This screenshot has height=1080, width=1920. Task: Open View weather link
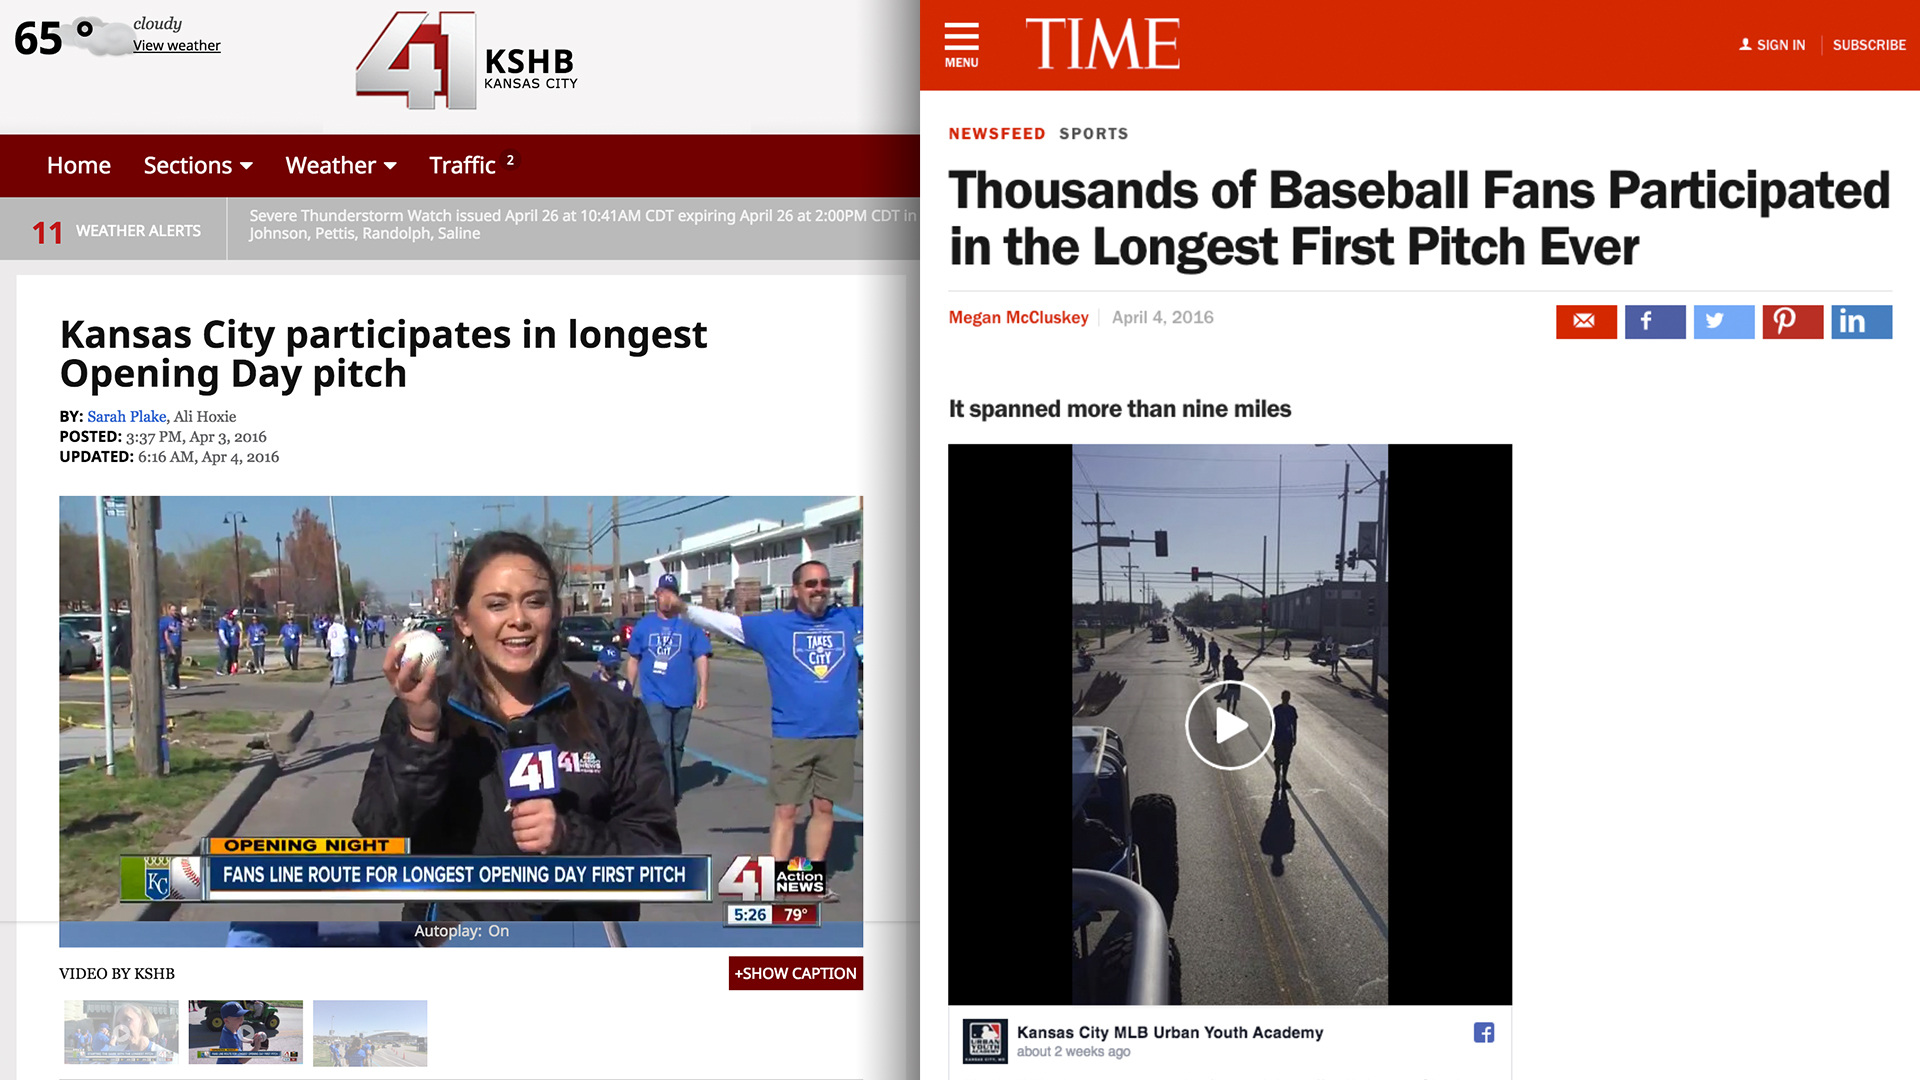[x=177, y=46]
